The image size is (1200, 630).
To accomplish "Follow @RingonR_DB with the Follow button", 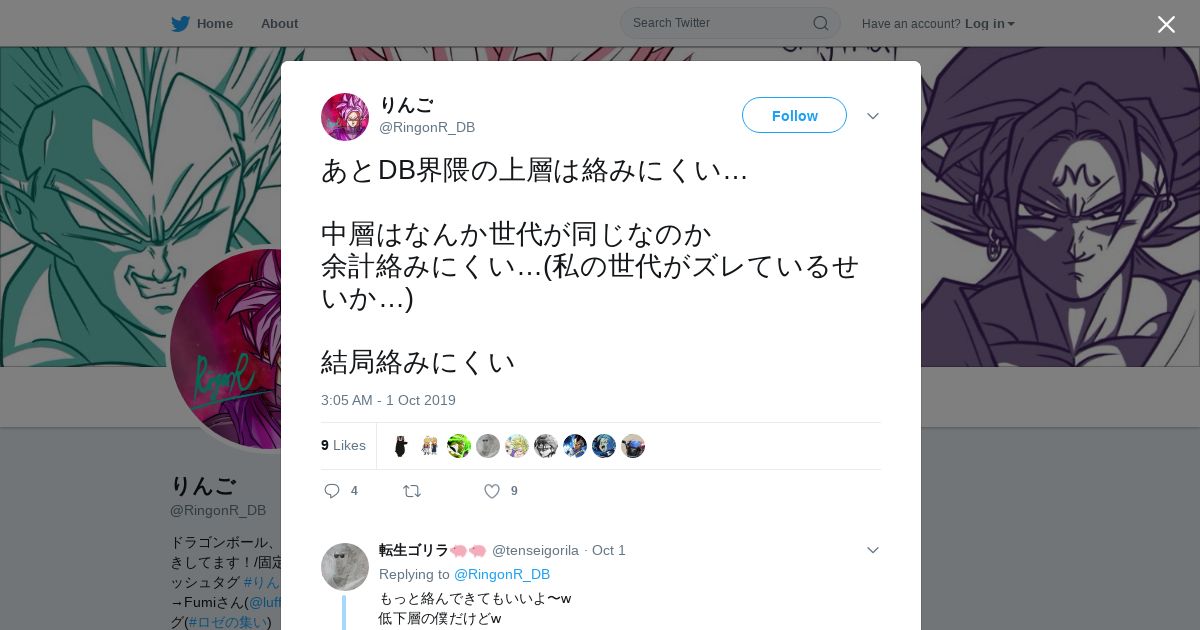I will [x=794, y=115].
